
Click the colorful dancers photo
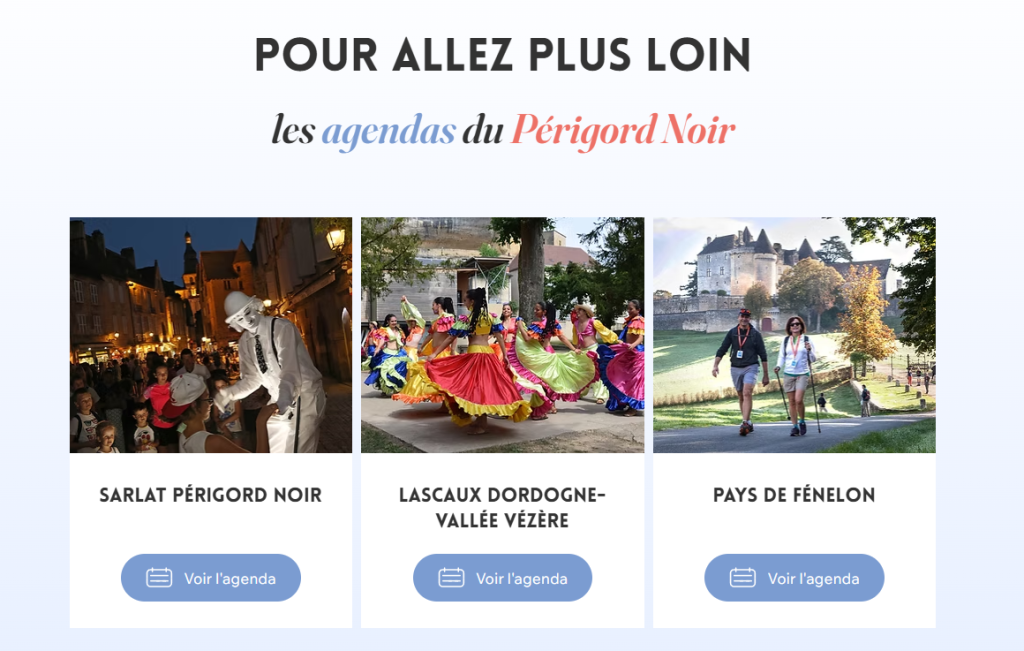[502, 335]
